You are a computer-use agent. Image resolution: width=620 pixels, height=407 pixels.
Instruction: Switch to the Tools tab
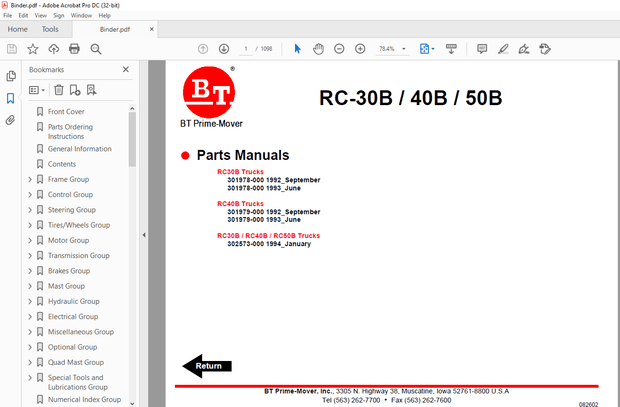50,29
